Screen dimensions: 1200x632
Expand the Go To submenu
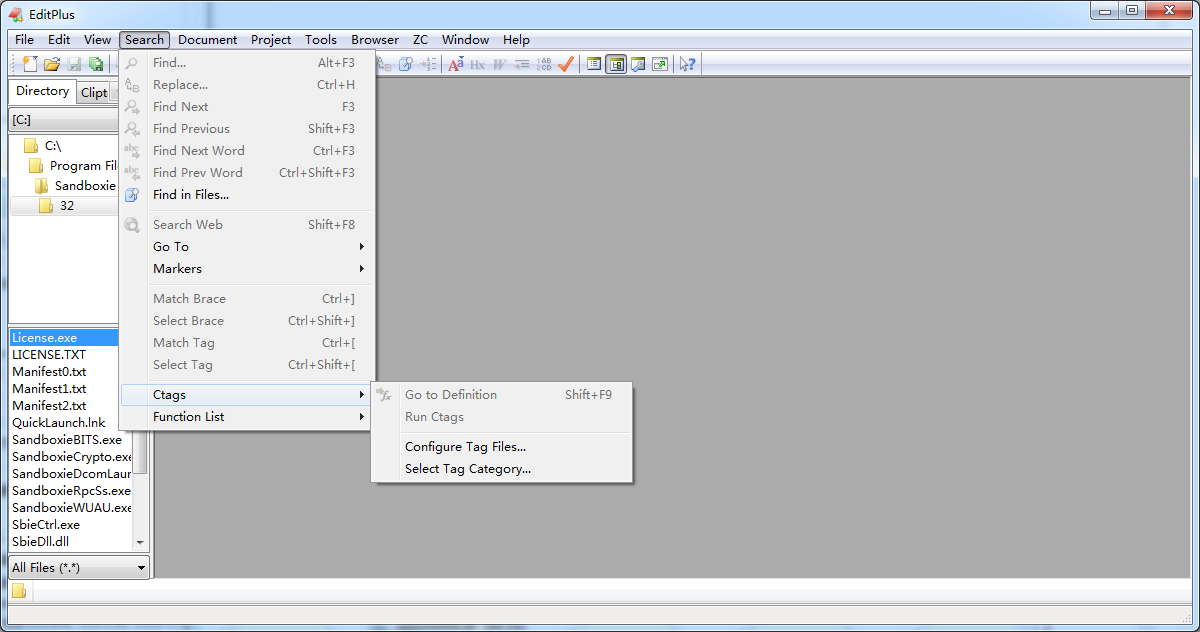(247, 247)
